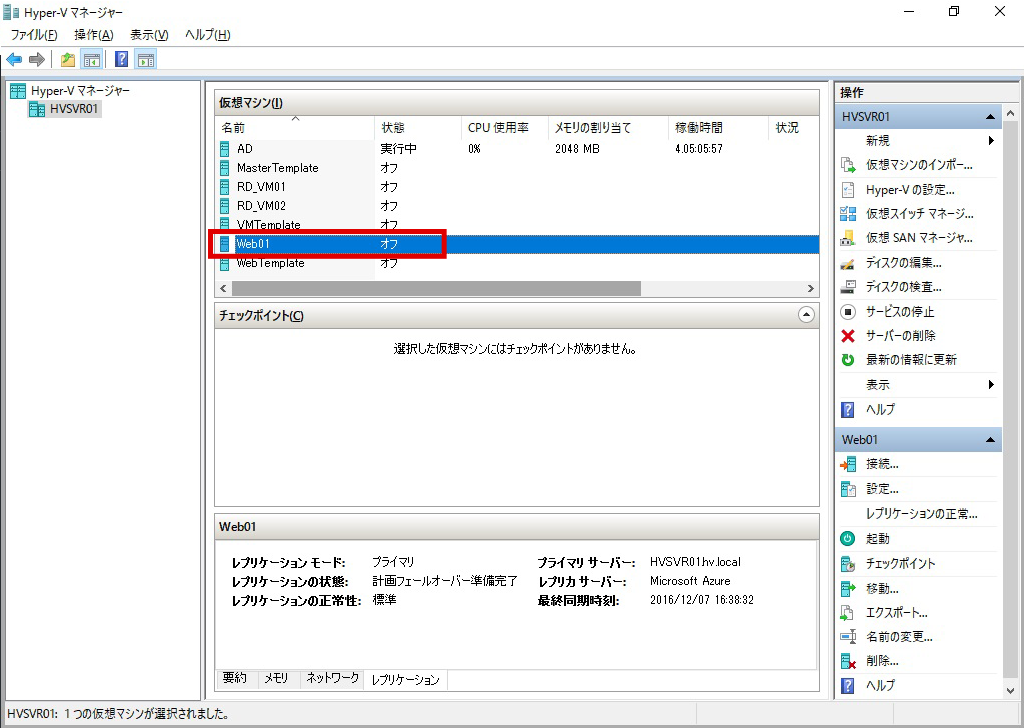Image resolution: width=1024 pixels, height=728 pixels.
Task: Sort by メモリの割り当て column header
Action: click(x=609, y=127)
